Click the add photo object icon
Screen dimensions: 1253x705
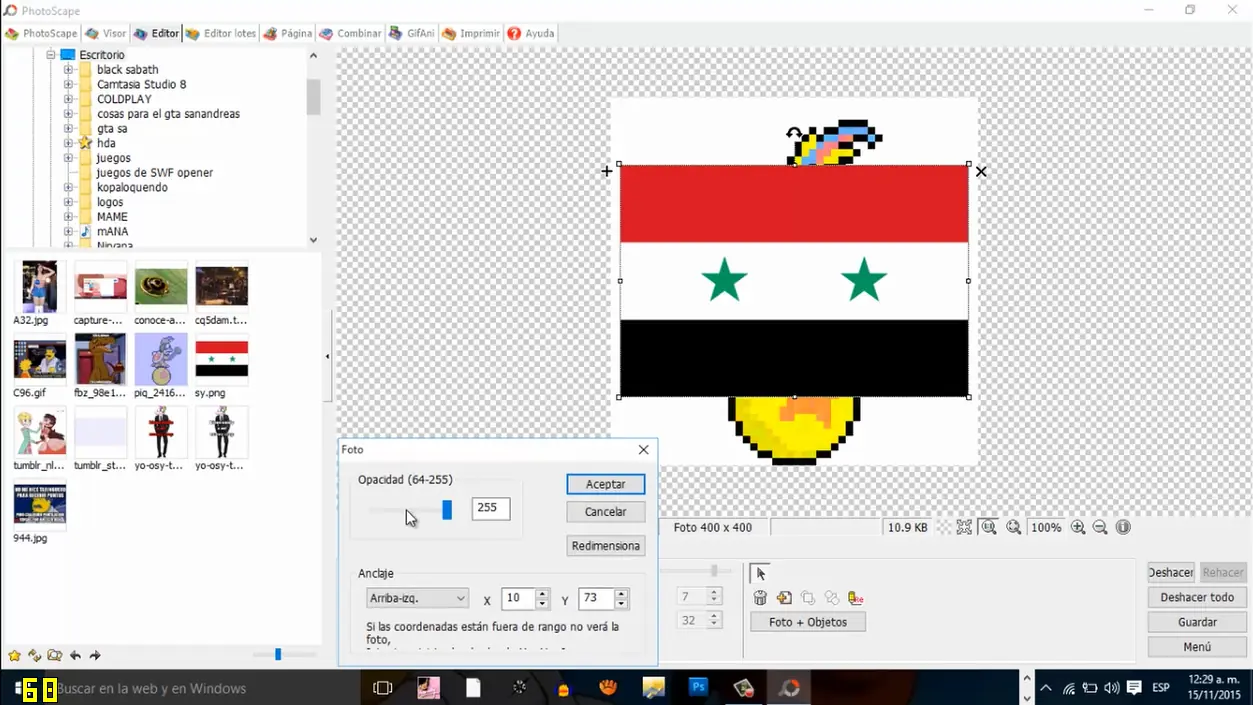[x=784, y=598]
